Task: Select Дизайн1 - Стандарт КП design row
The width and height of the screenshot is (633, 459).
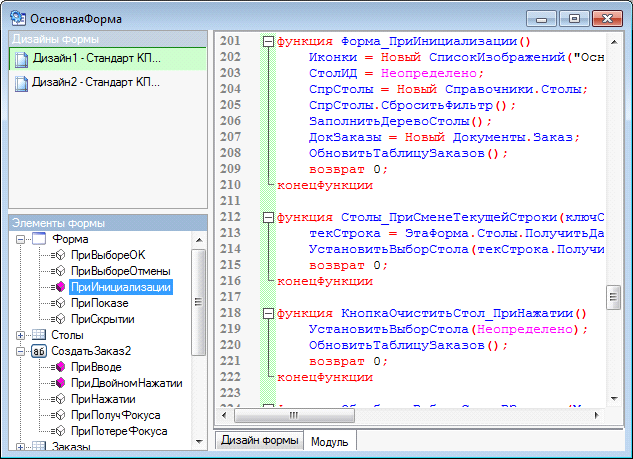Action: 108,59
